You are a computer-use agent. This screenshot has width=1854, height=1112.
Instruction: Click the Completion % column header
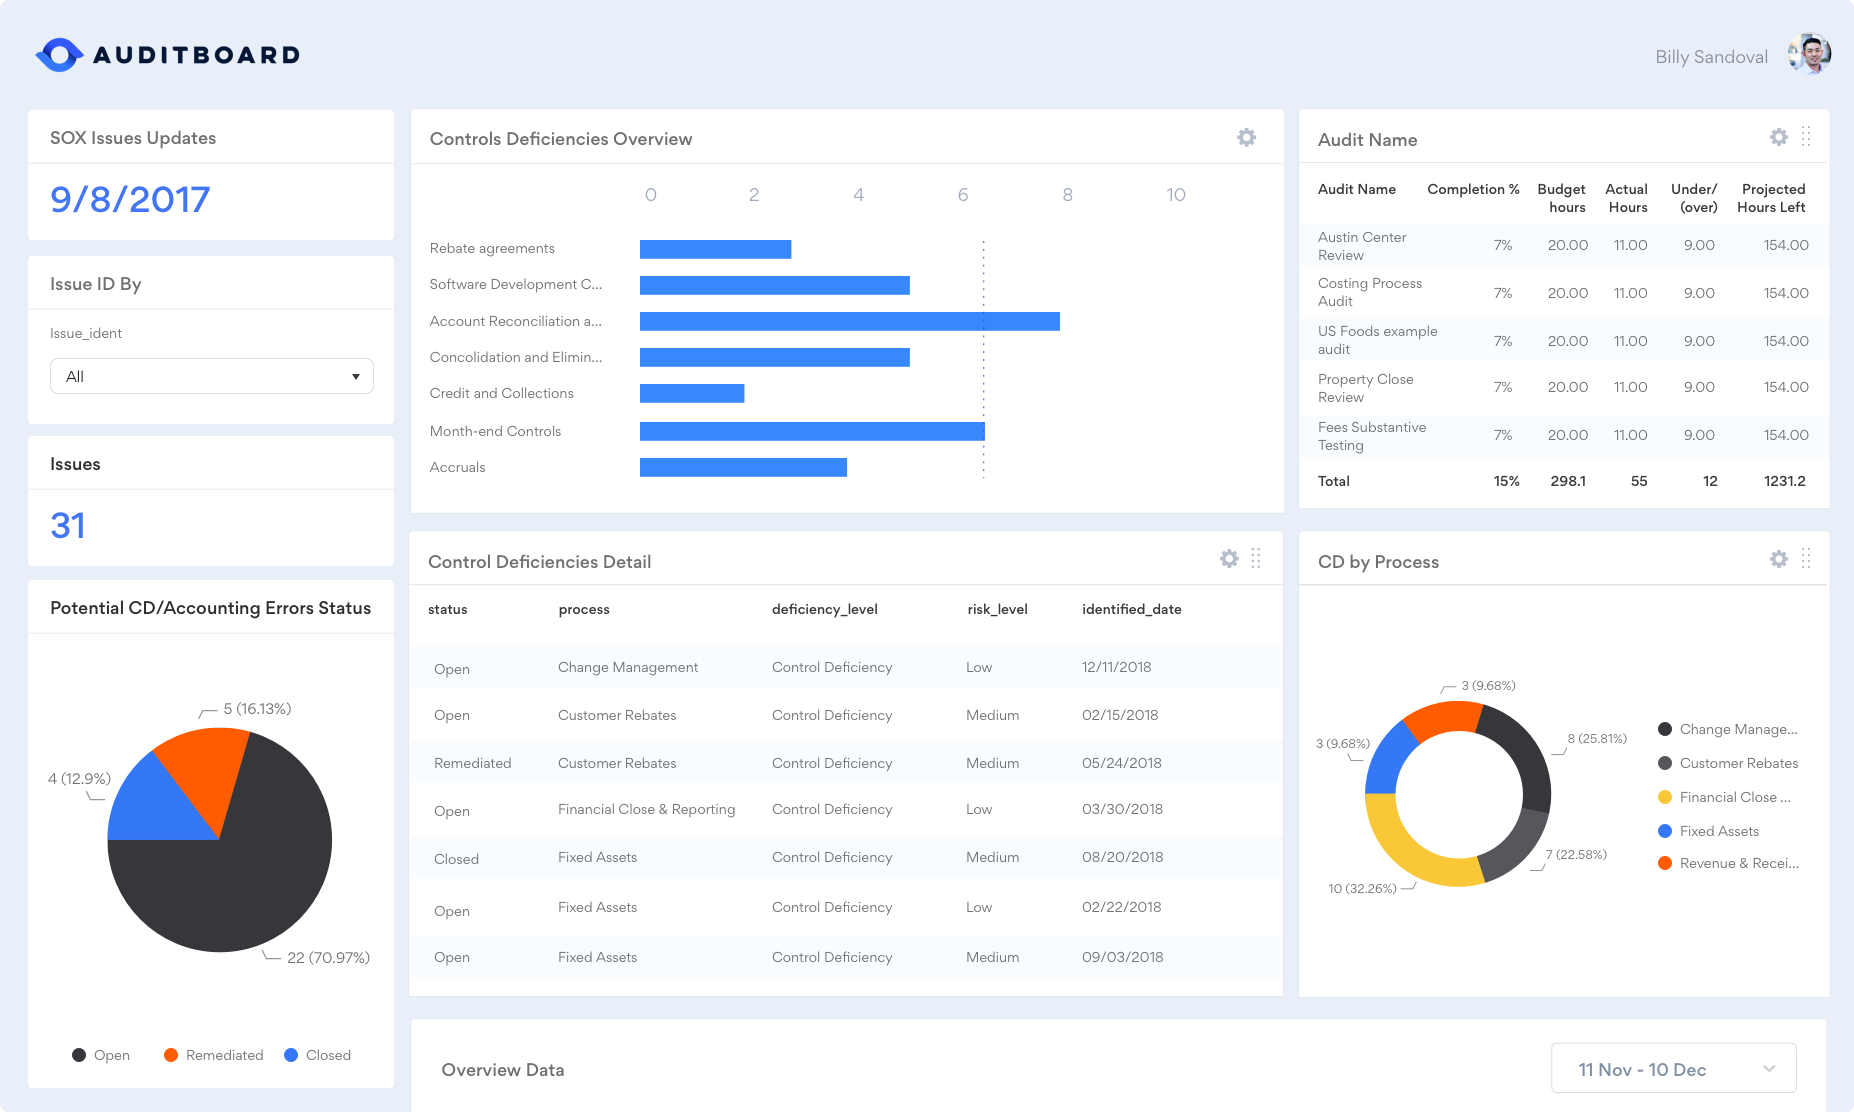point(1472,189)
